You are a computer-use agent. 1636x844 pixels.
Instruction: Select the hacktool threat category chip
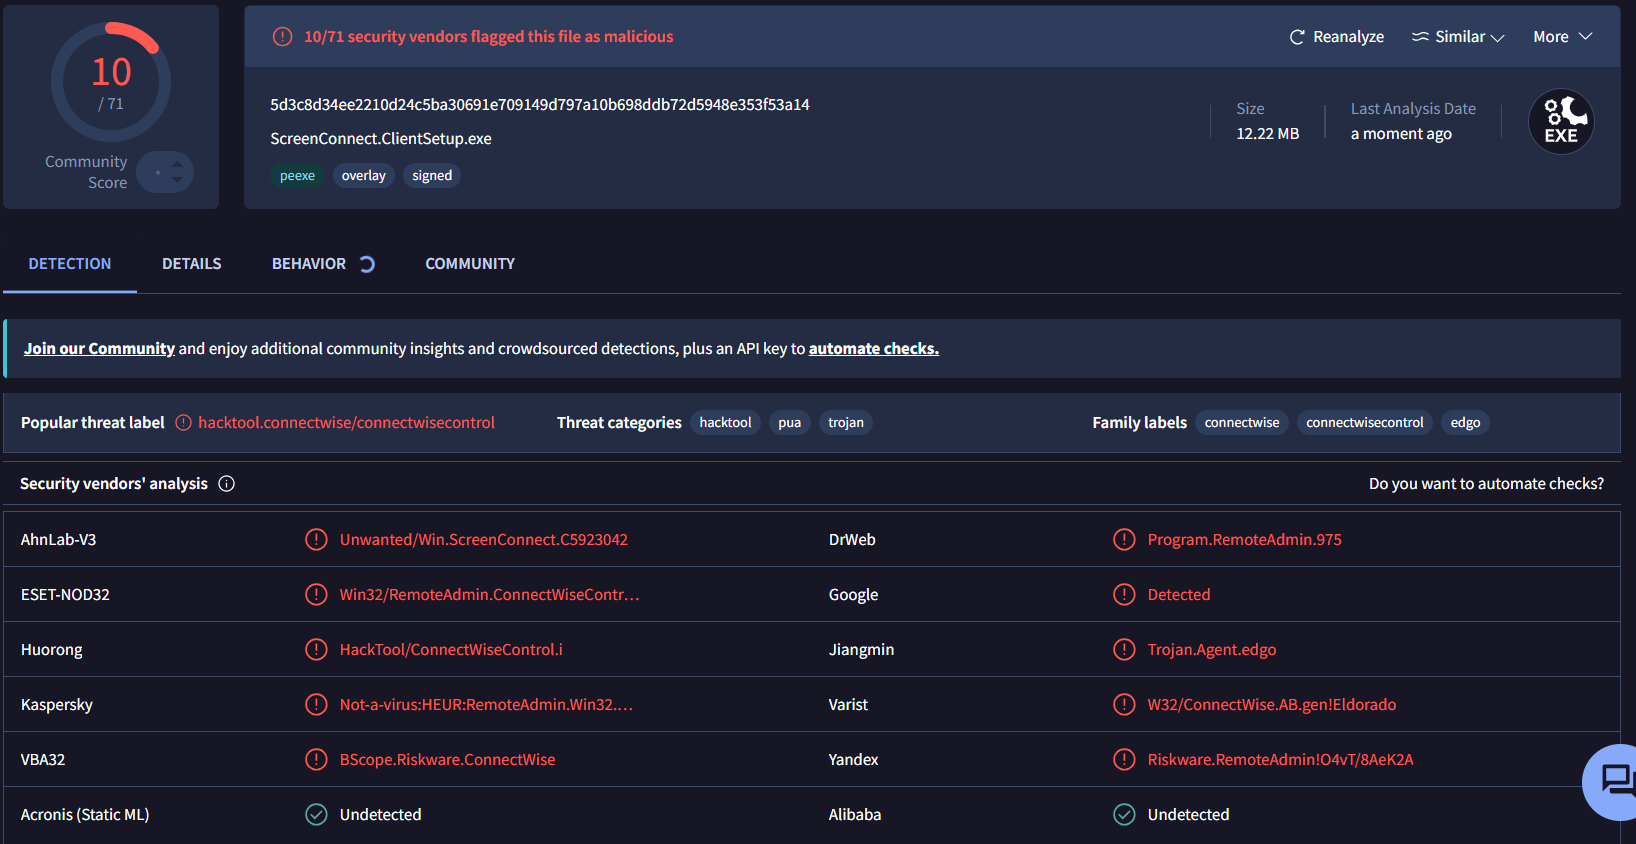725,423
